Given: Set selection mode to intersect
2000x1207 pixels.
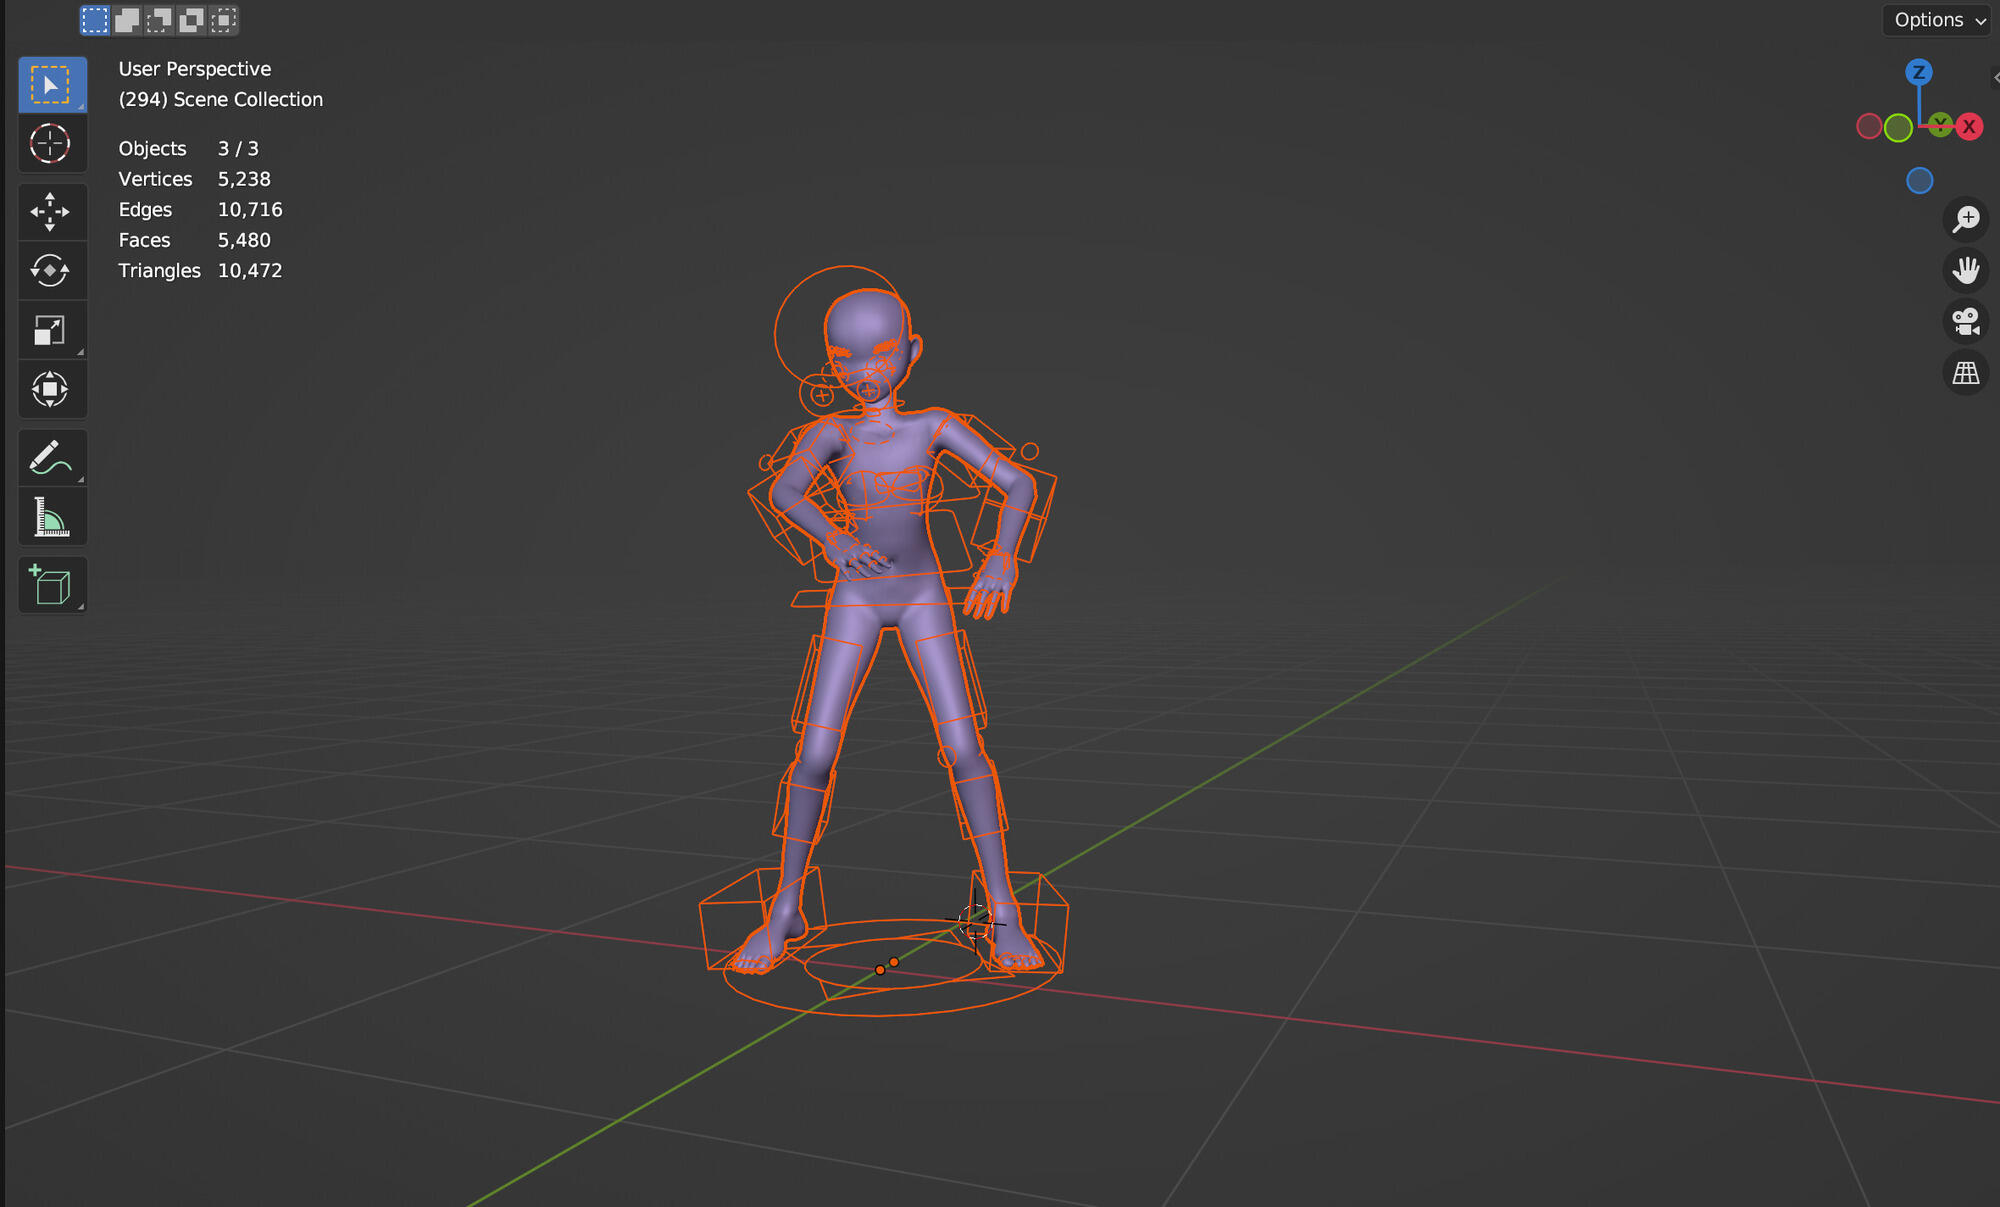Looking at the screenshot, I should tap(224, 20).
